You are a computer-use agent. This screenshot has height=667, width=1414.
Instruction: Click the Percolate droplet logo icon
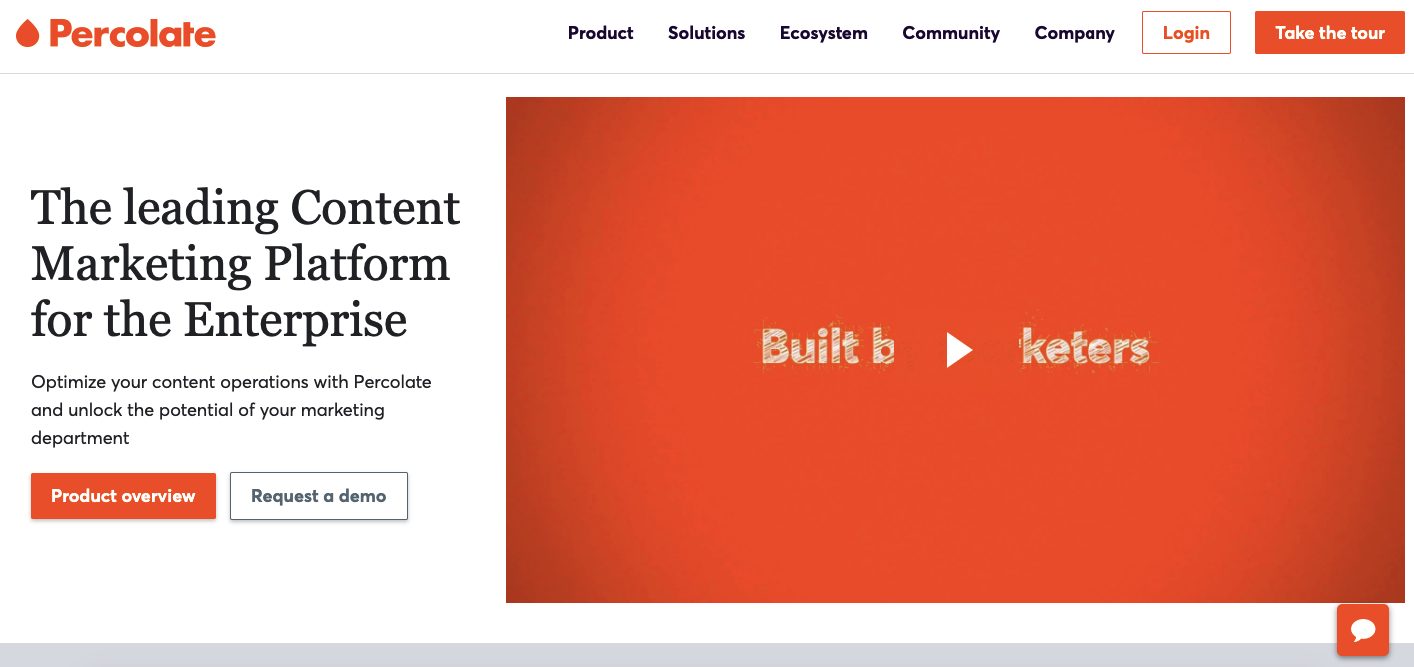tap(28, 33)
